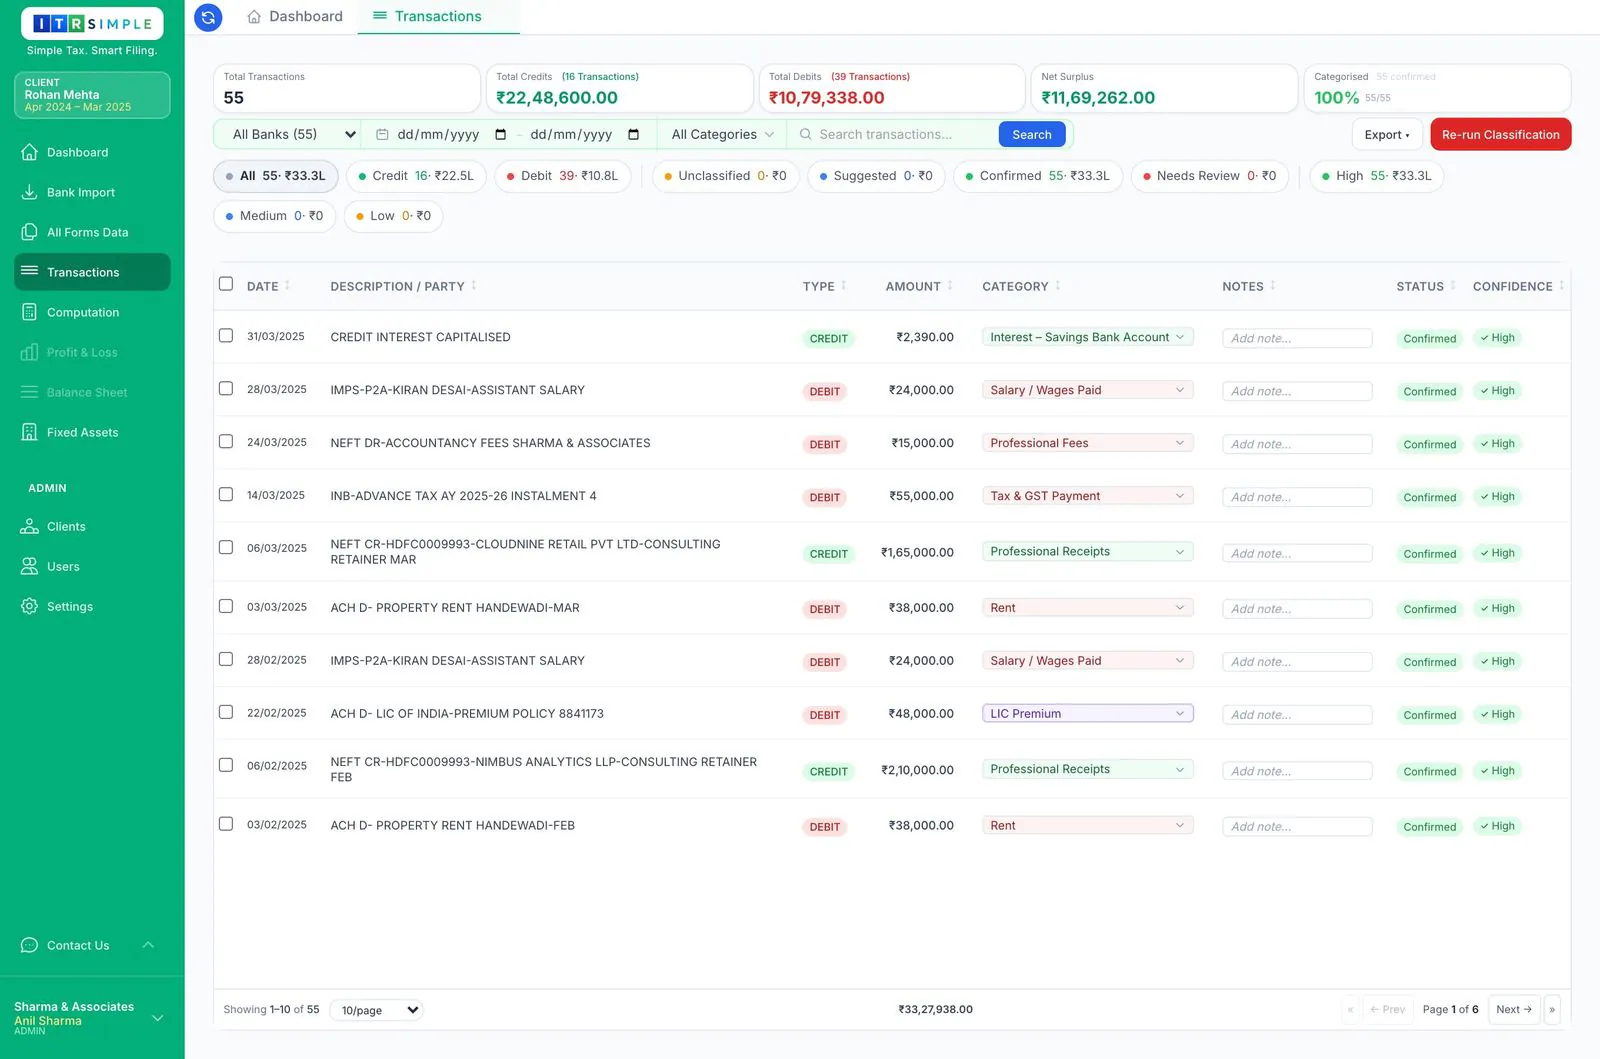The width and height of the screenshot is (1600, 1059).
Task: Click the Re-run Classification button
Action: pyautogui.click(x=1500, y=135)
